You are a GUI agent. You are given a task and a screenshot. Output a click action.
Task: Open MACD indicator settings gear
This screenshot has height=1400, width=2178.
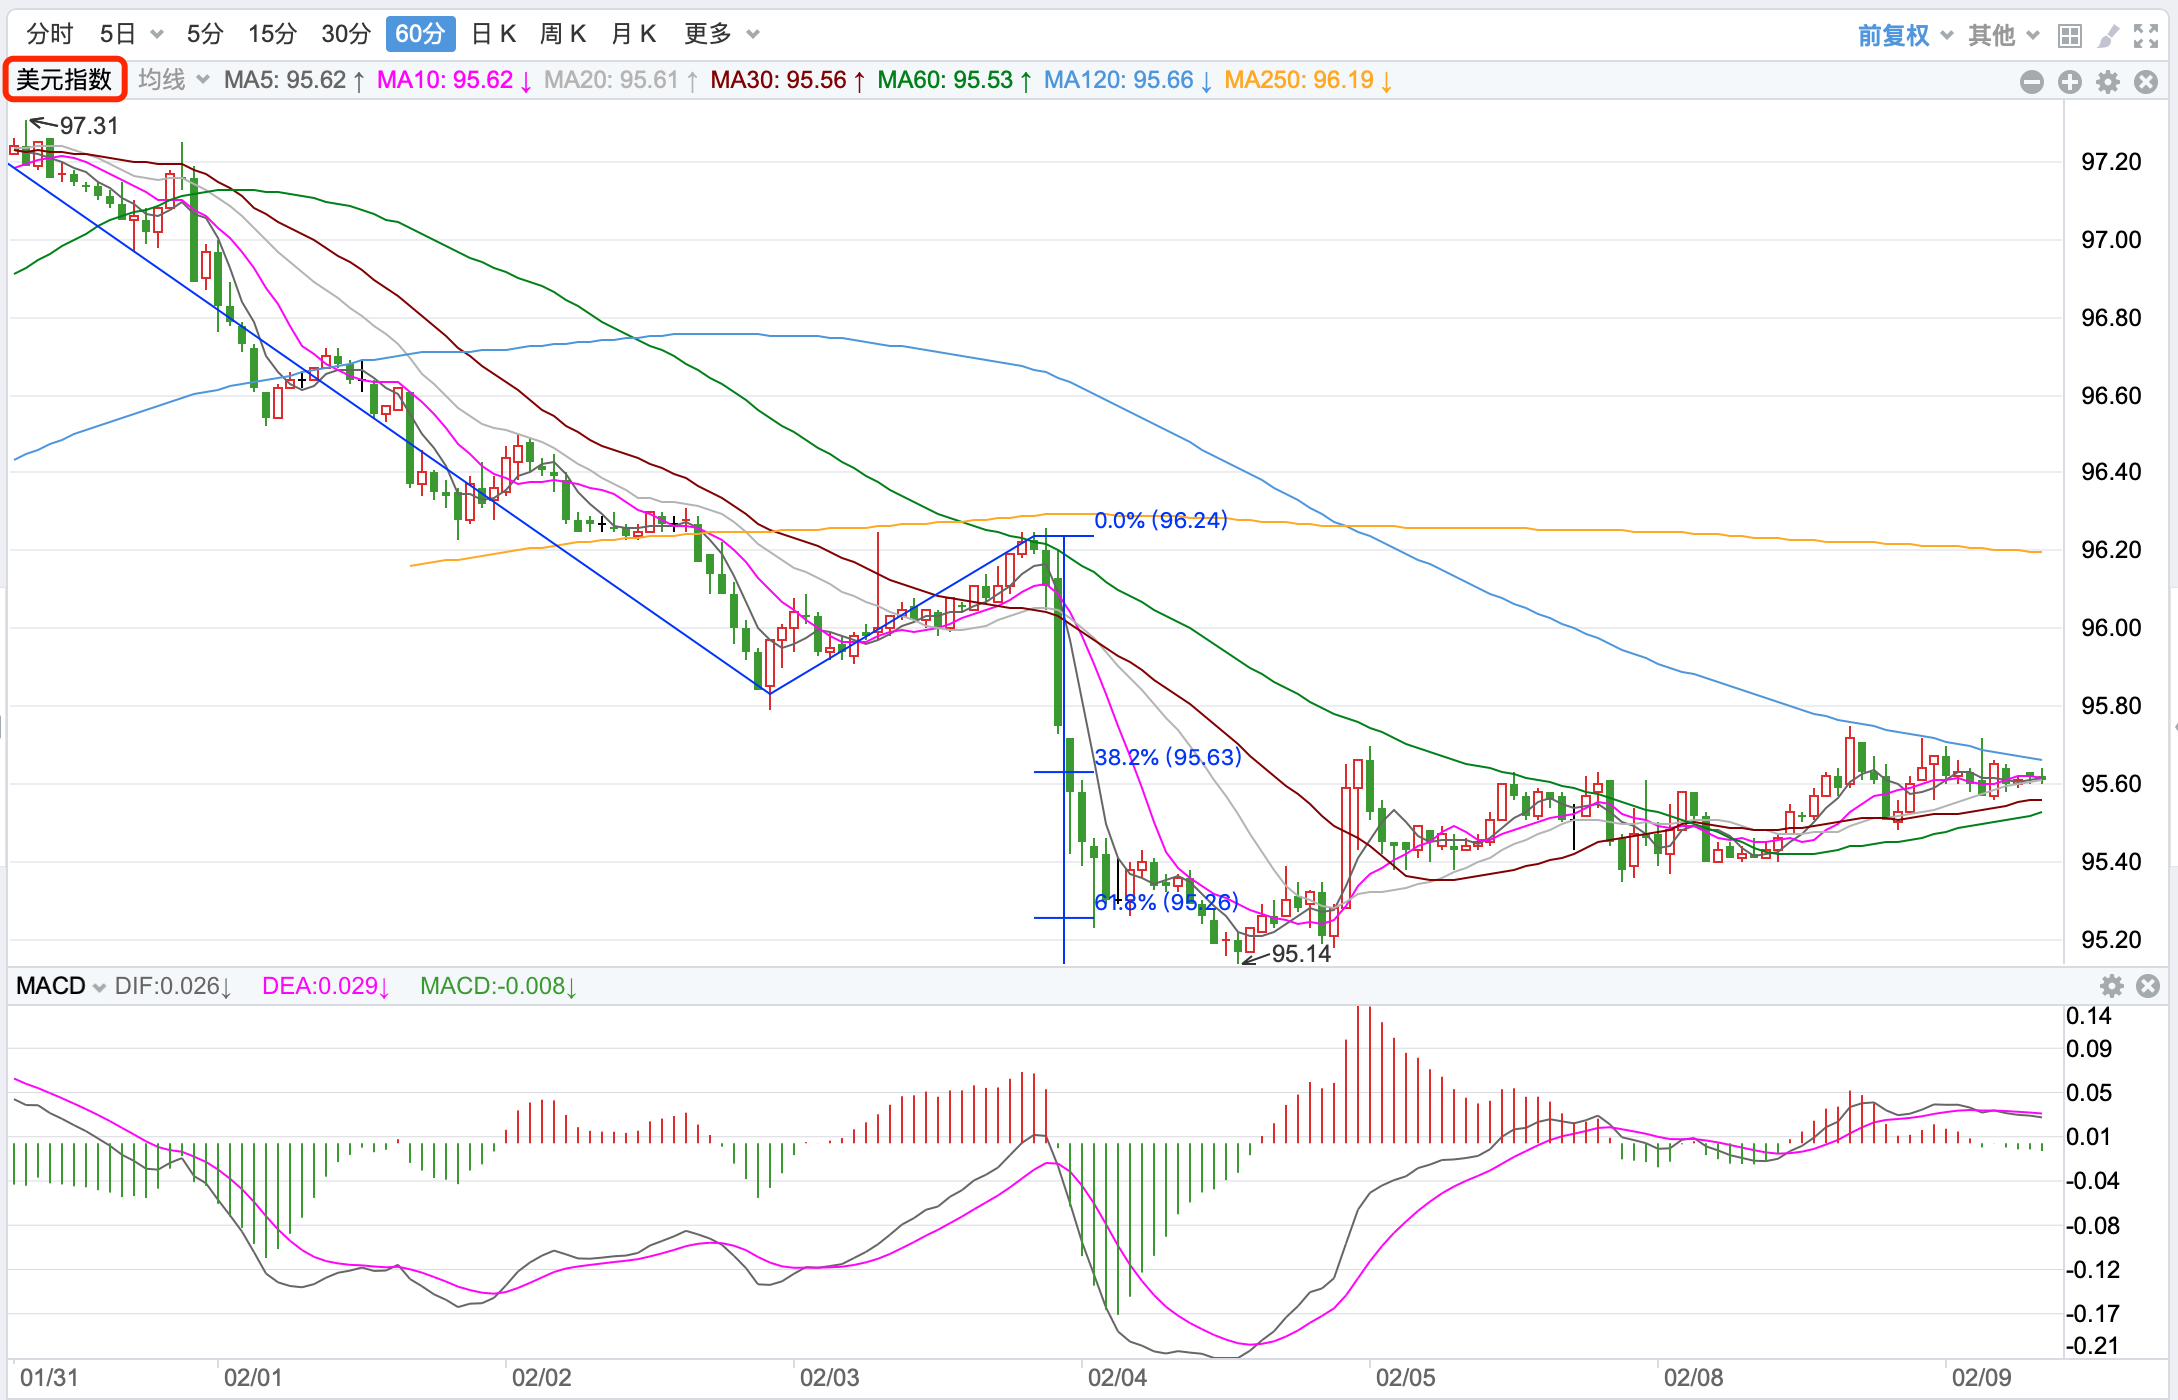pos(2111,986)
